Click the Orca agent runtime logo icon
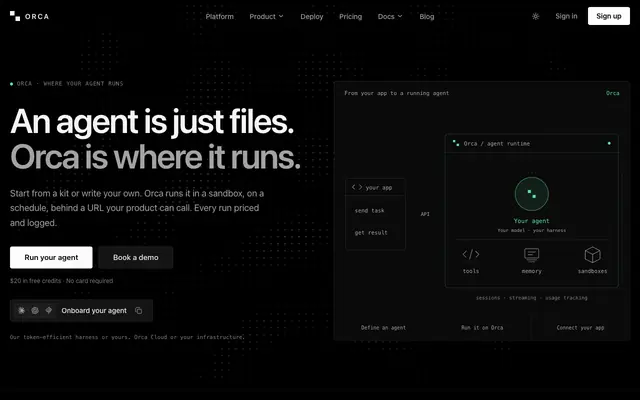 [456, 143]
